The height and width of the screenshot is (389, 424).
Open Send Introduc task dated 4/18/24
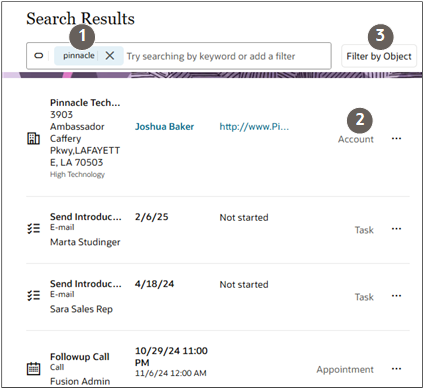click(x=86, y=284)
